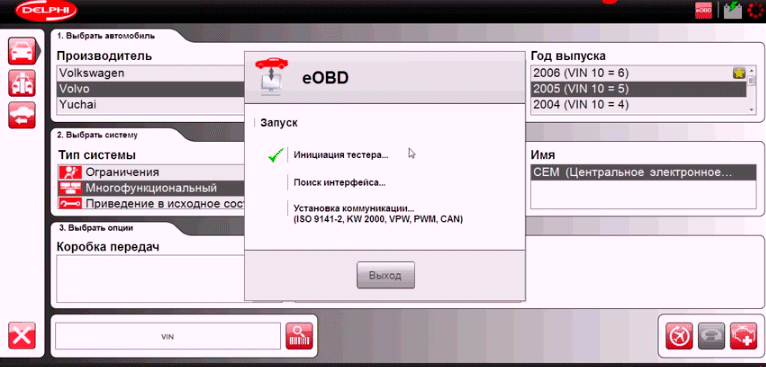Screen dimensions: 766x367
Task: Select CEM Центральное электронное entry
Action: pos(643,173)
